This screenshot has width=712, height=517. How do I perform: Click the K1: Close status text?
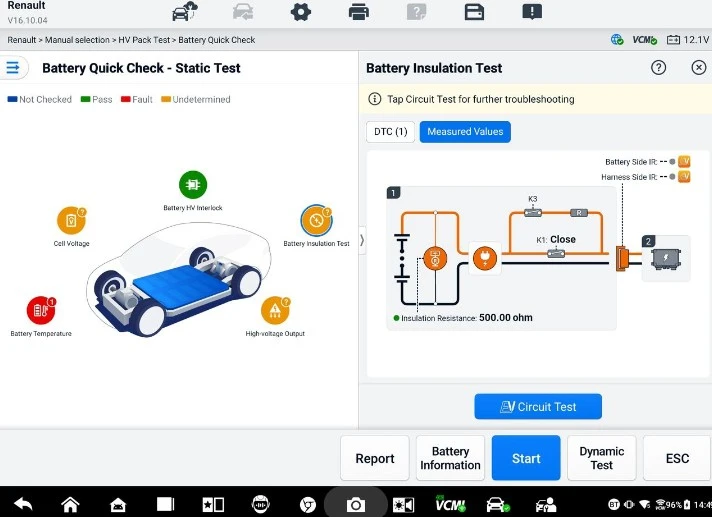coord(556,239)
